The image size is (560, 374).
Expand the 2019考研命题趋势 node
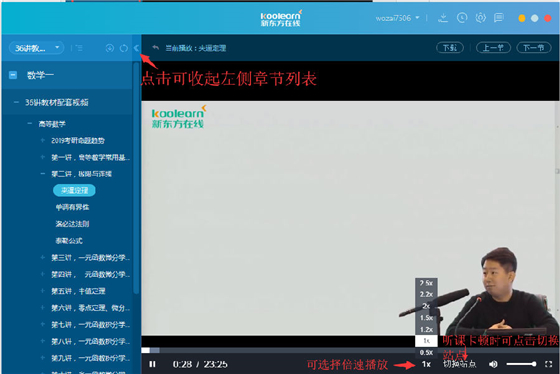(x=42, y=140)
